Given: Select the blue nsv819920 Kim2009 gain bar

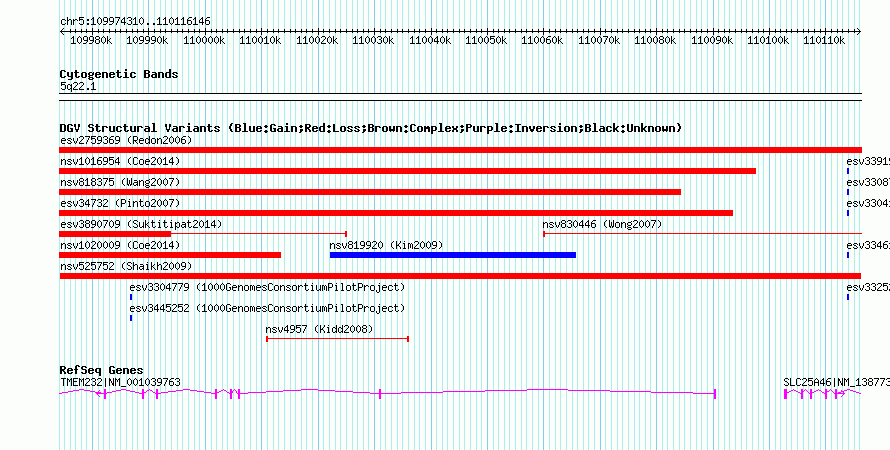Looking at the screenshot, I should [453, 255].
